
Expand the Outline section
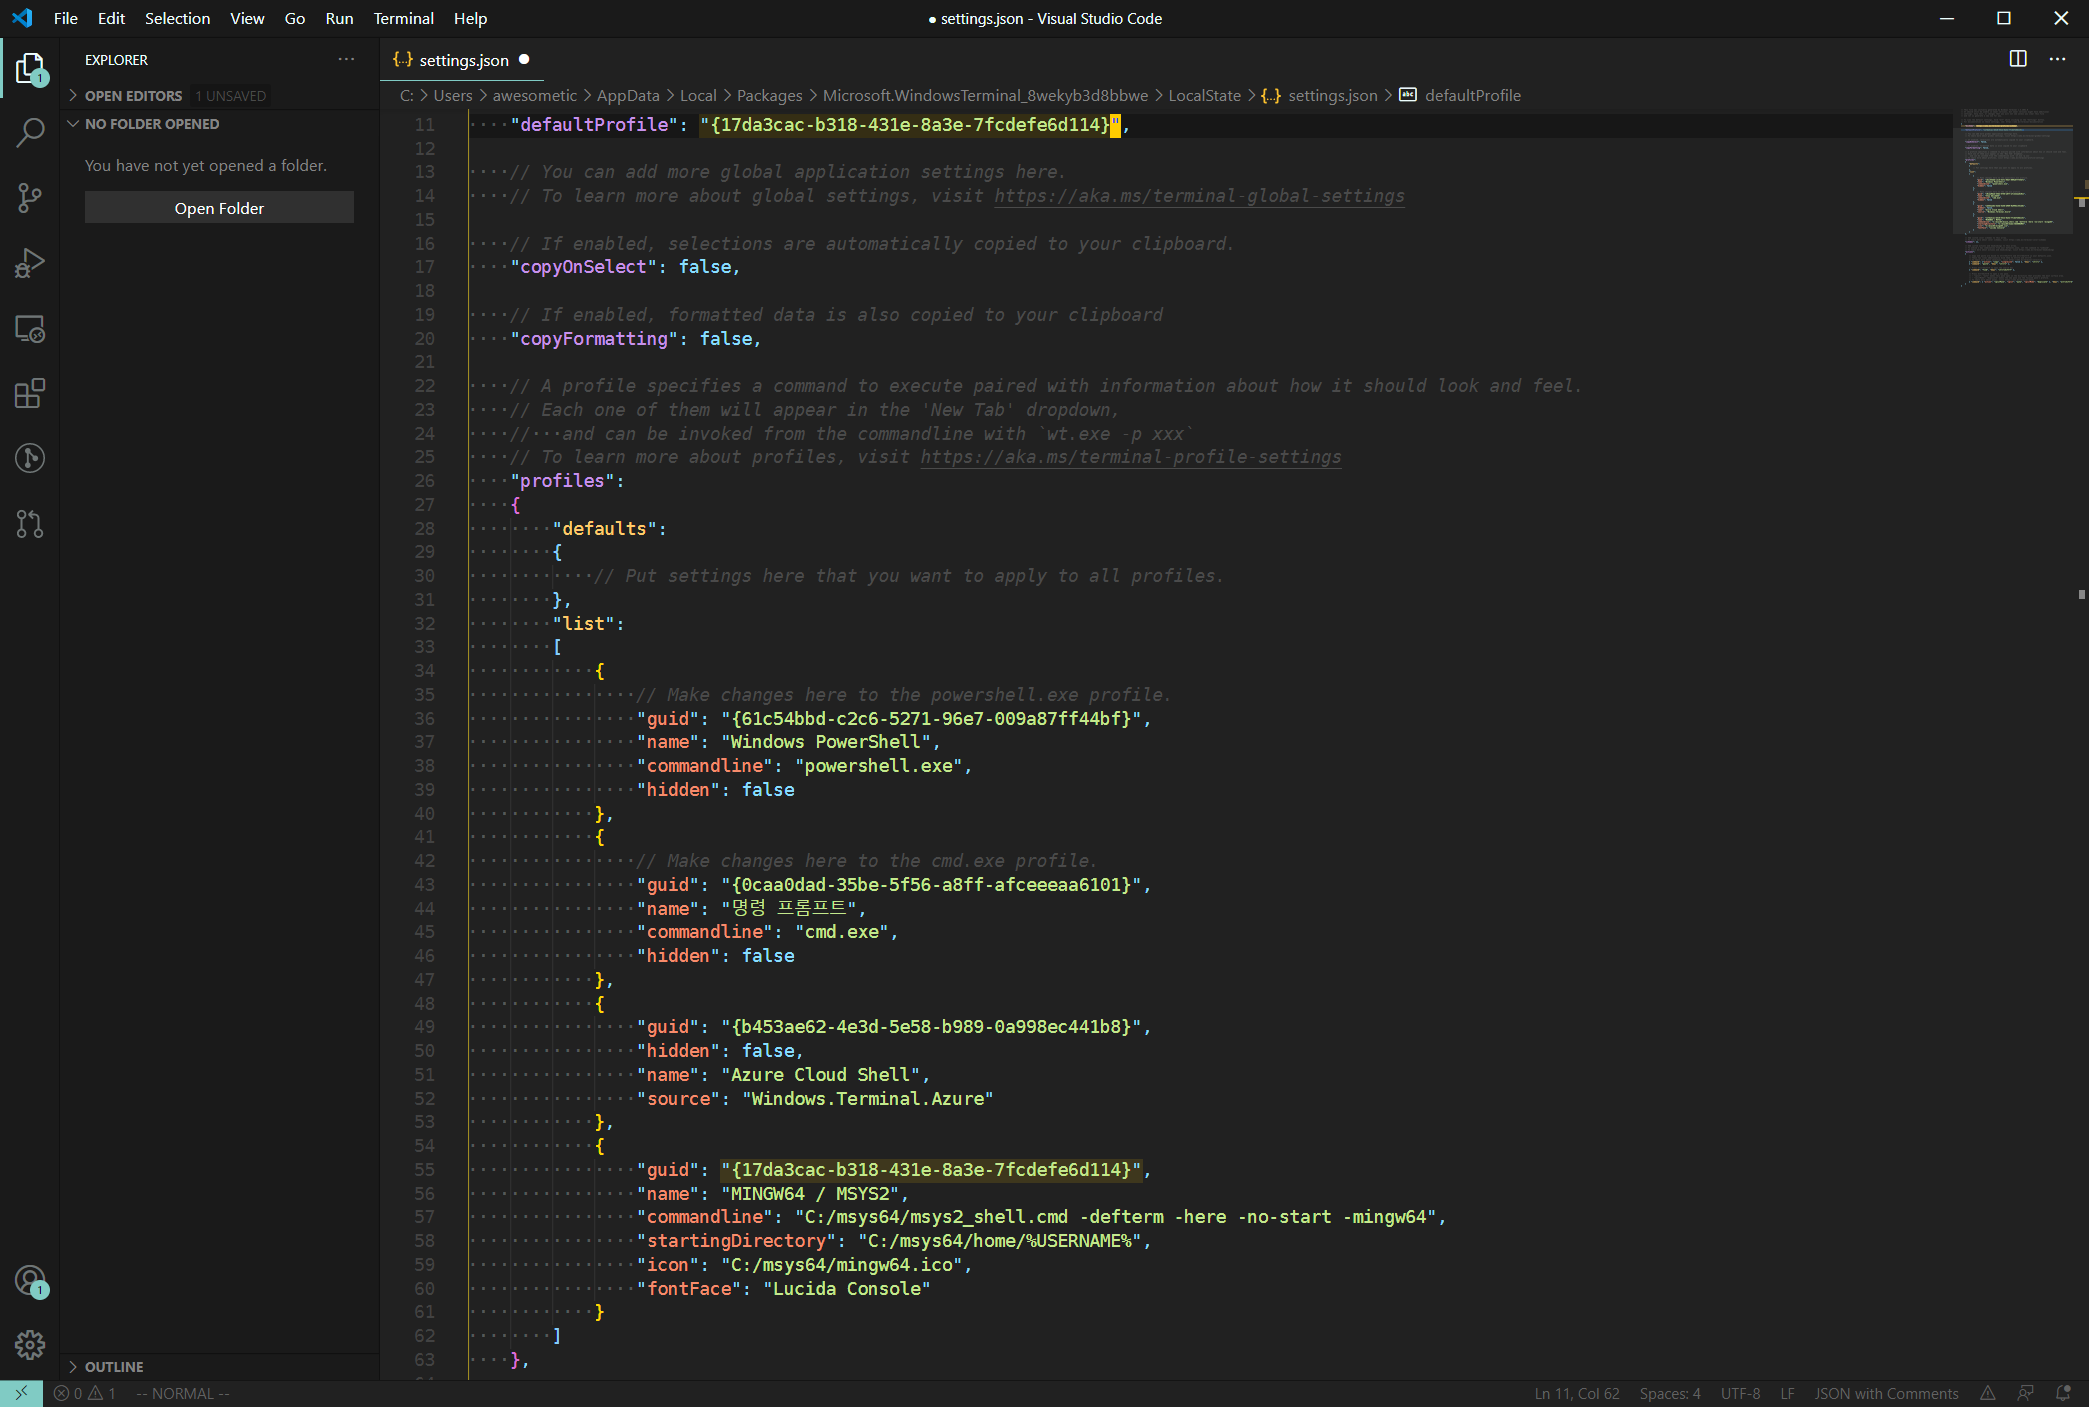click(x=114, y=1366)
